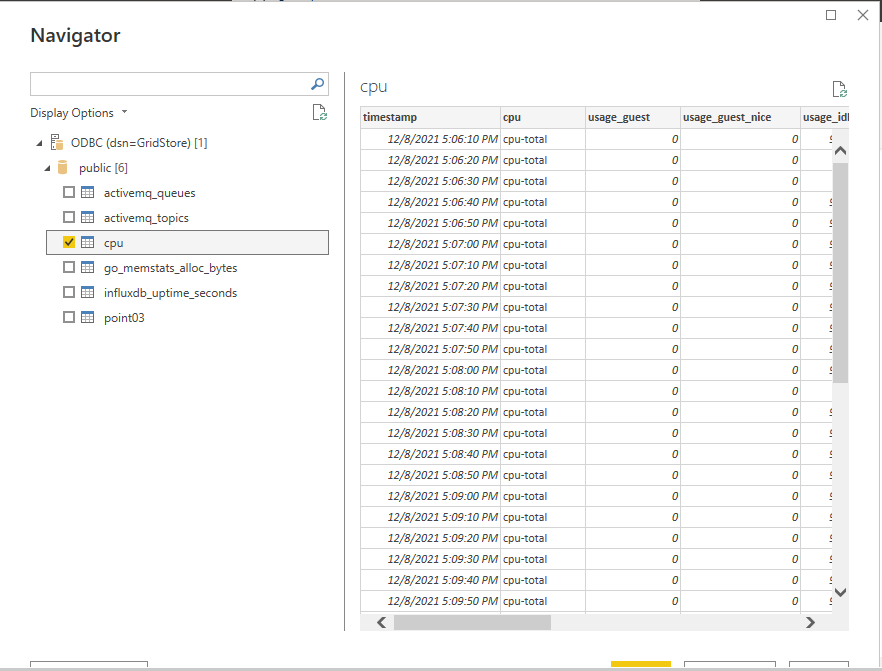This screenshot has width=882, height=671.
Task: Click inside the navigator search box
Action: tap(168, 84)
